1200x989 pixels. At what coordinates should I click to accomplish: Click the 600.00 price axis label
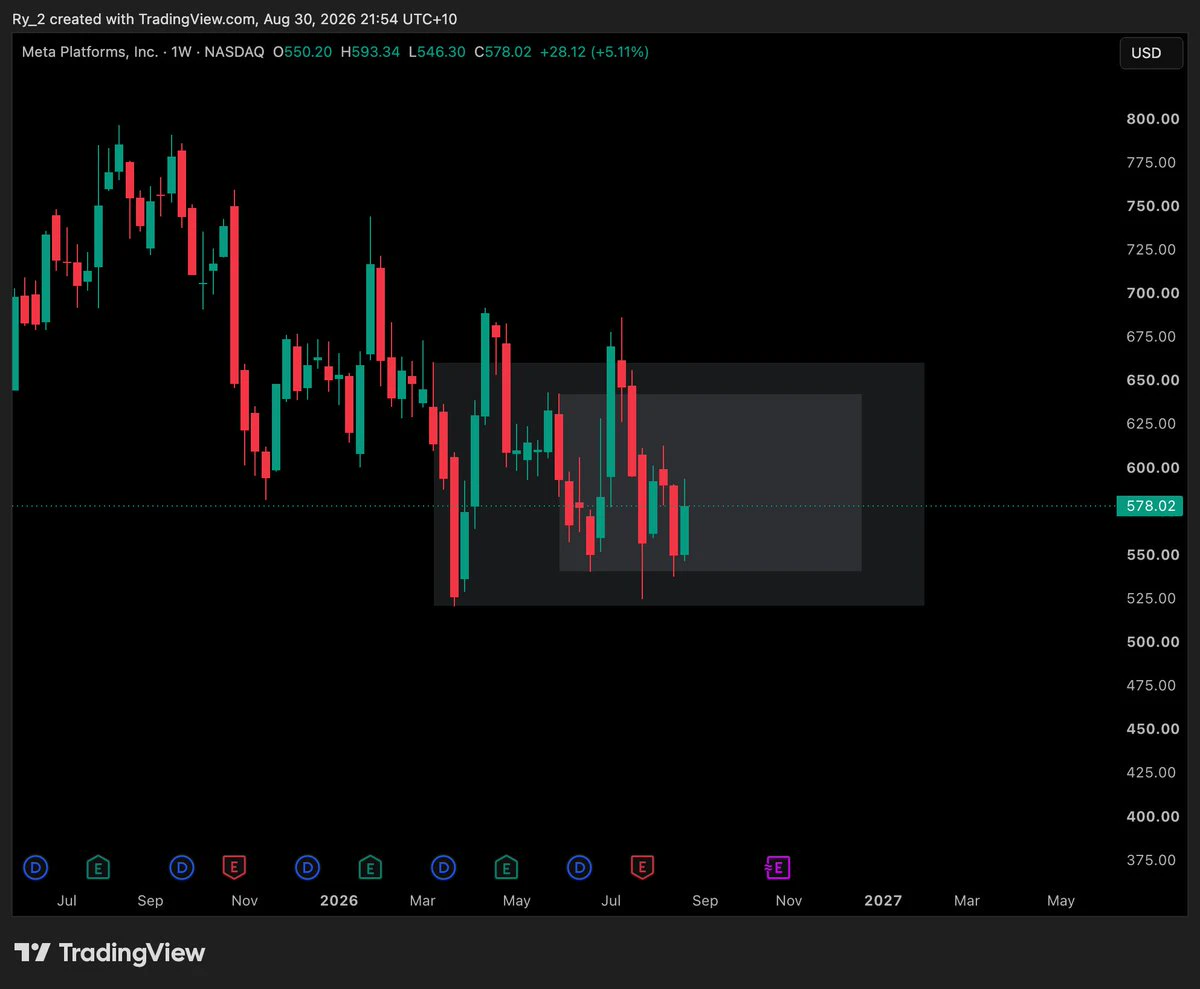coord(1152,468)
